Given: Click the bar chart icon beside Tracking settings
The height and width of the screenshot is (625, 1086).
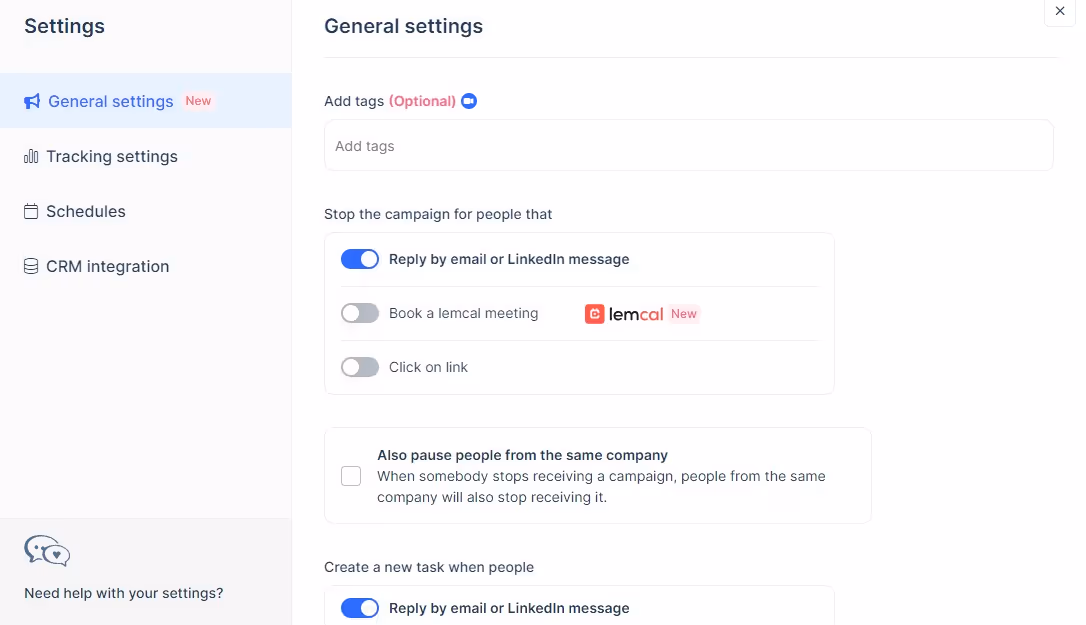Looking at the screenshot, I should click(30, 156).
